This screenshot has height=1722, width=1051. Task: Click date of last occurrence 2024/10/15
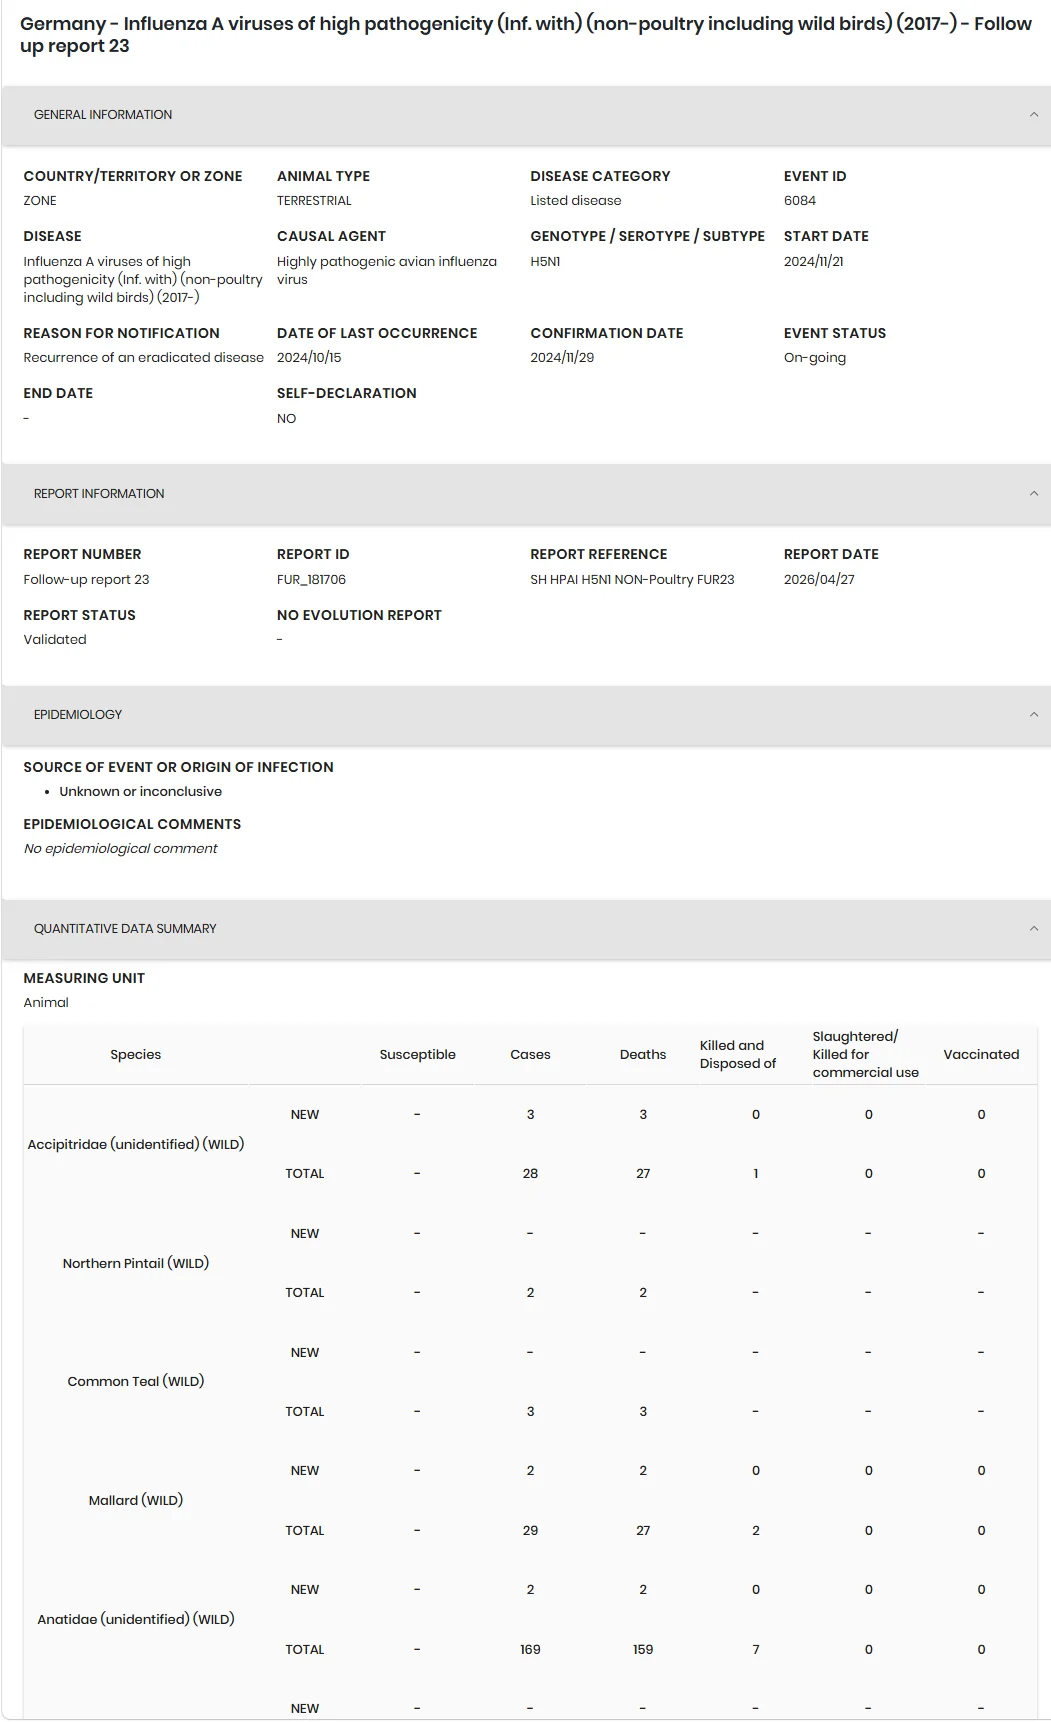[x=309, y=358]
